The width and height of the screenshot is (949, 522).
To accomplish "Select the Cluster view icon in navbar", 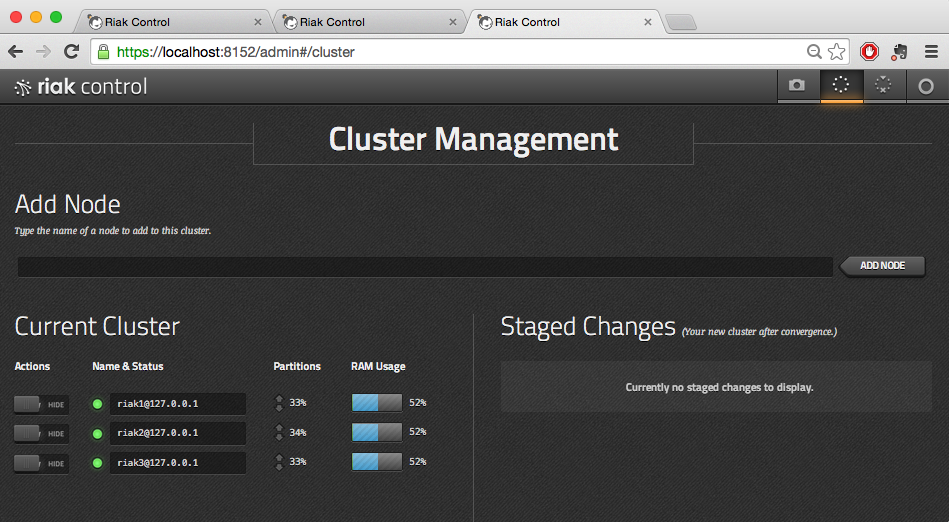I will 841,85.
